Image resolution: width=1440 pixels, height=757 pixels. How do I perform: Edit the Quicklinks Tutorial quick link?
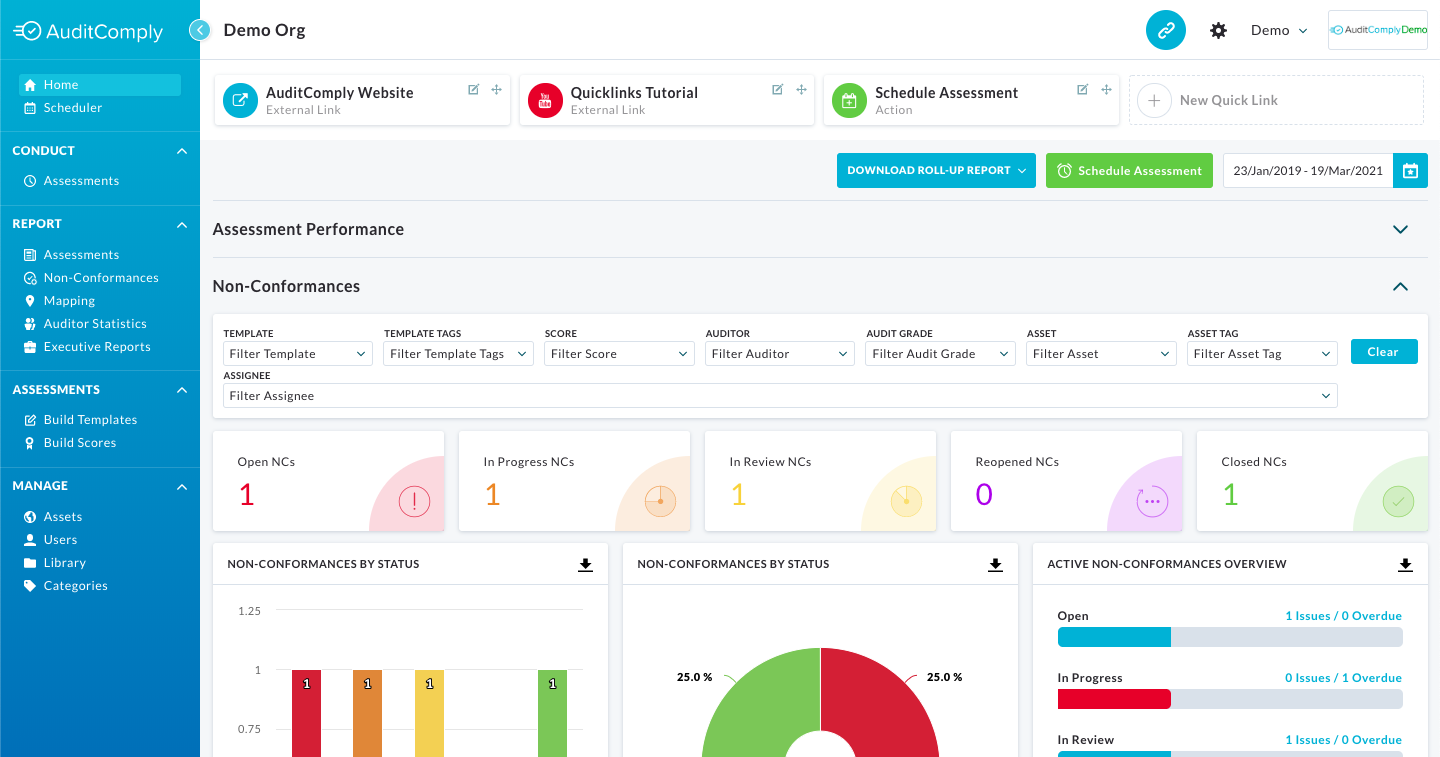click(x=778, y=90)
